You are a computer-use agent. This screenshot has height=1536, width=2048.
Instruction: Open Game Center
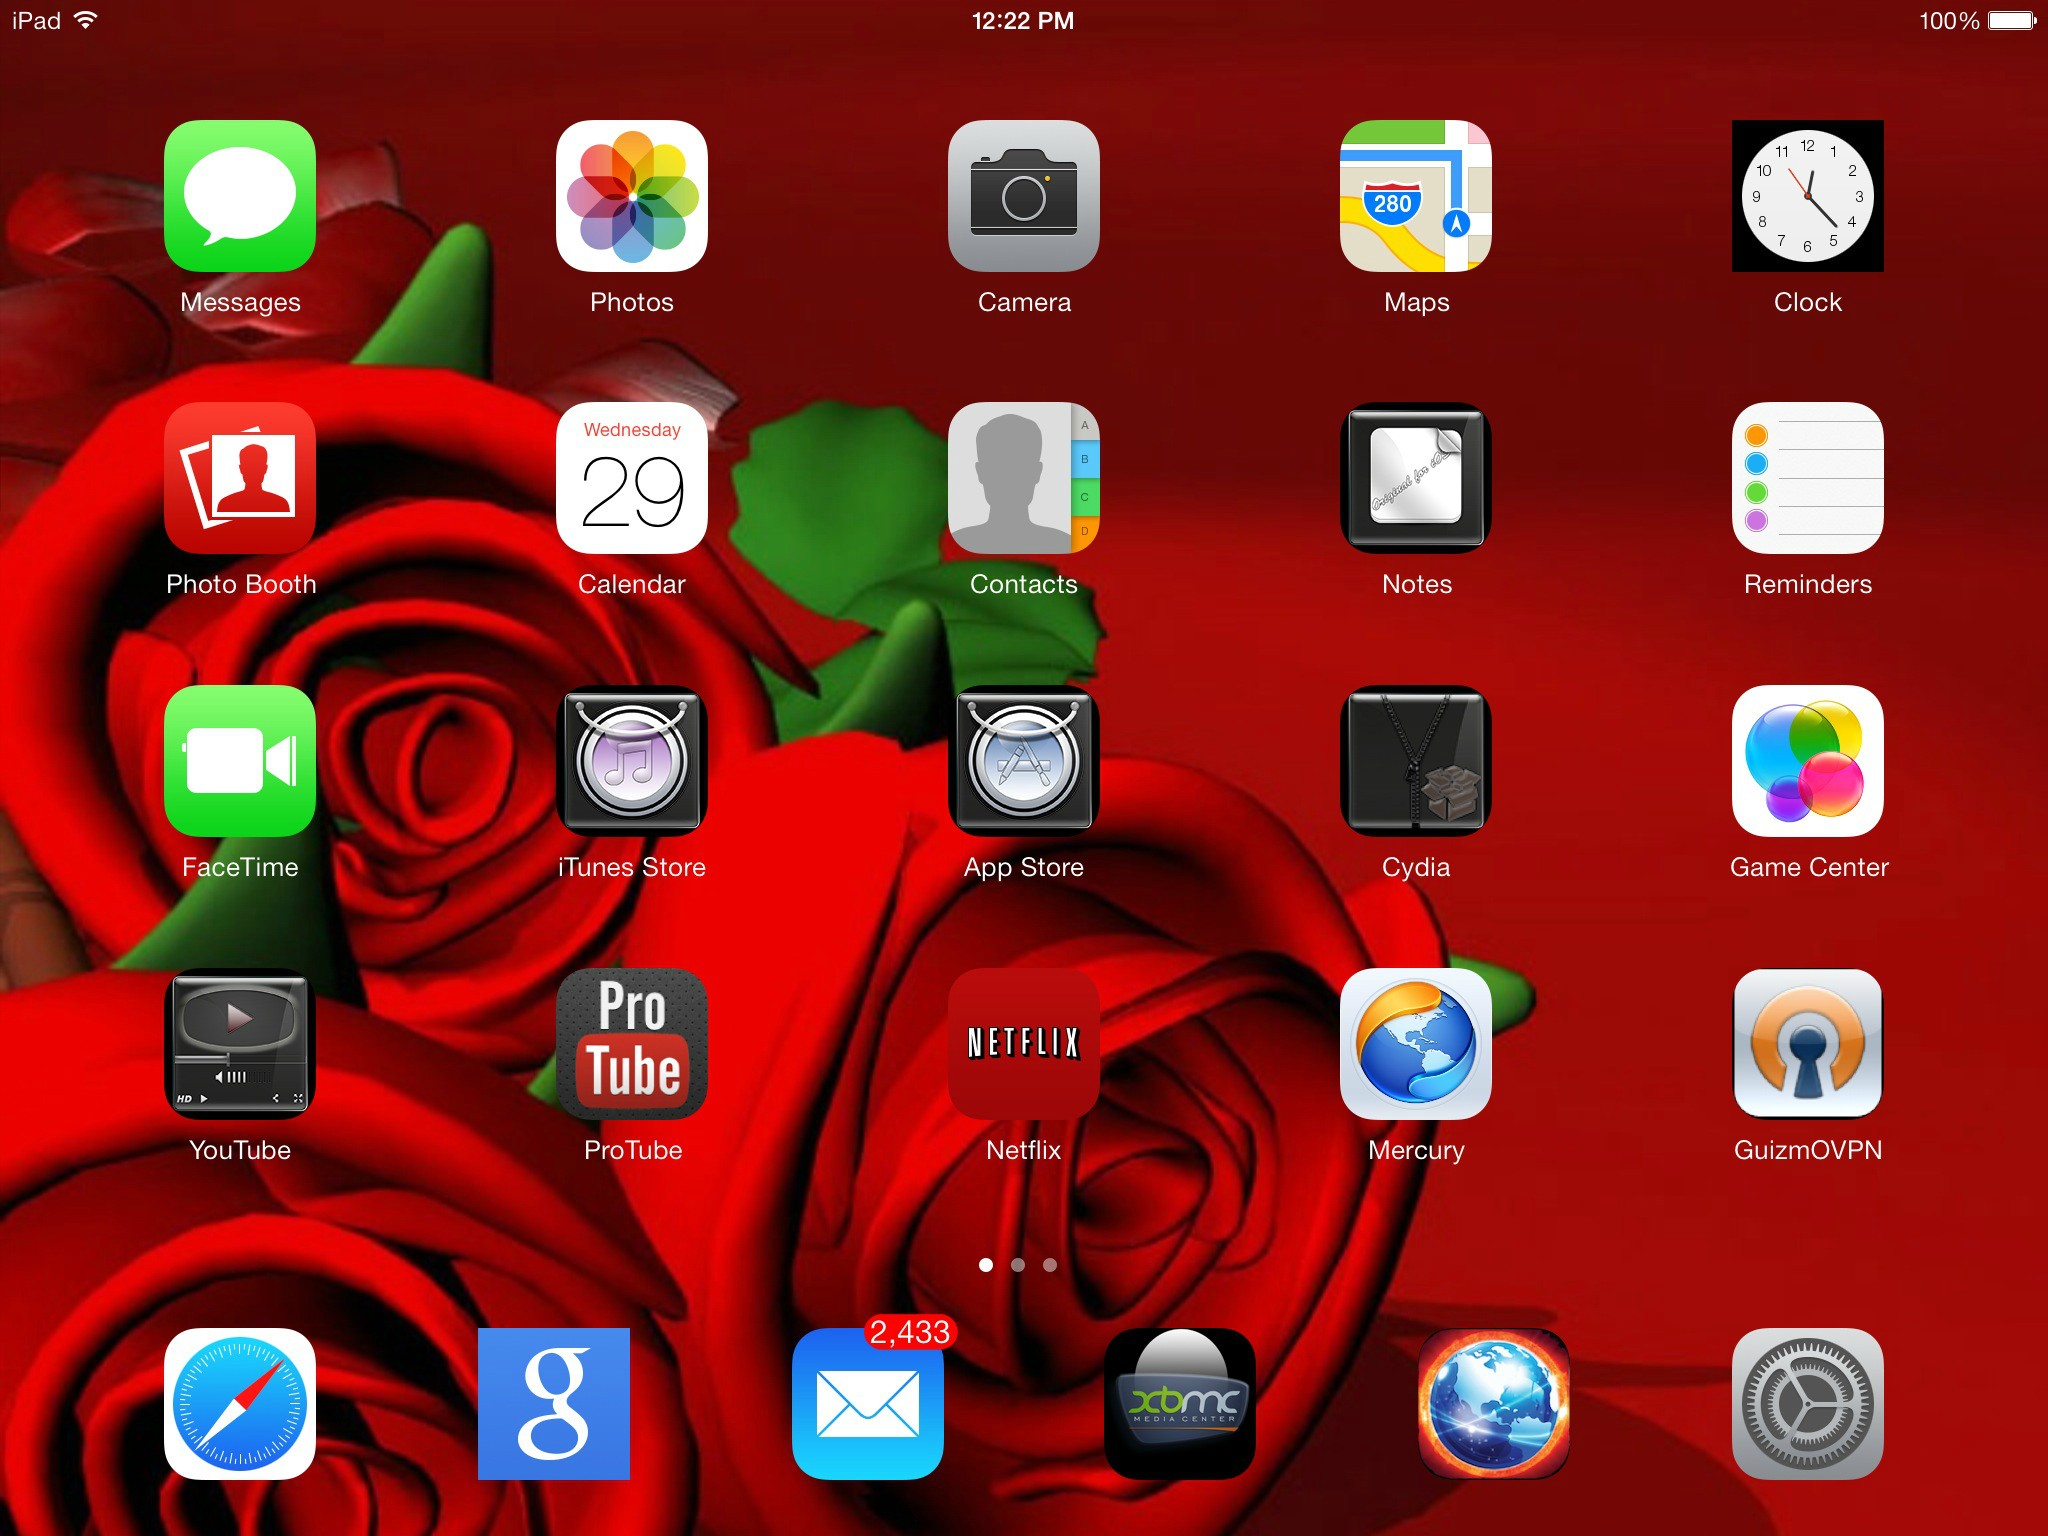[x=1808, y=761]
